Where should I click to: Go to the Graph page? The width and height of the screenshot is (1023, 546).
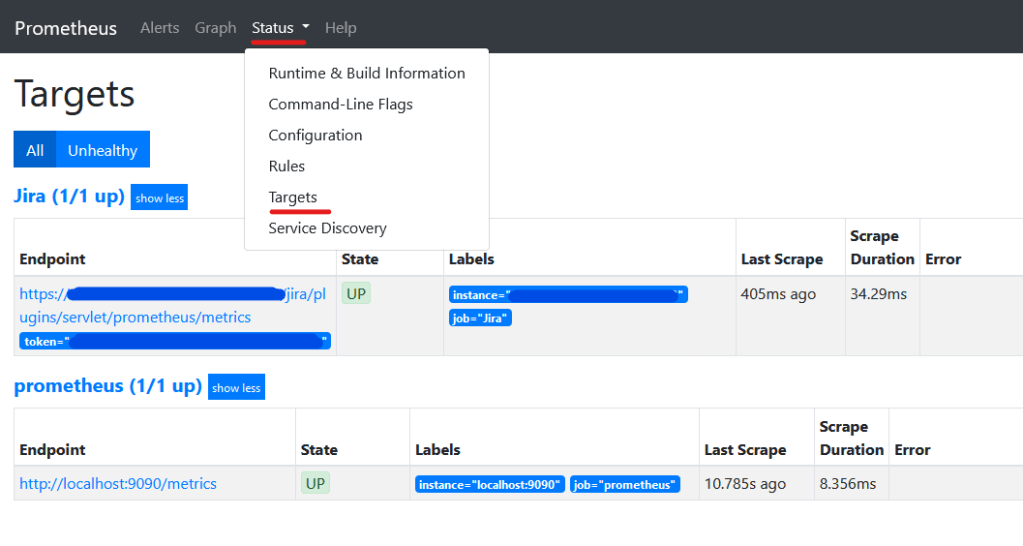[x=215, y=28]
